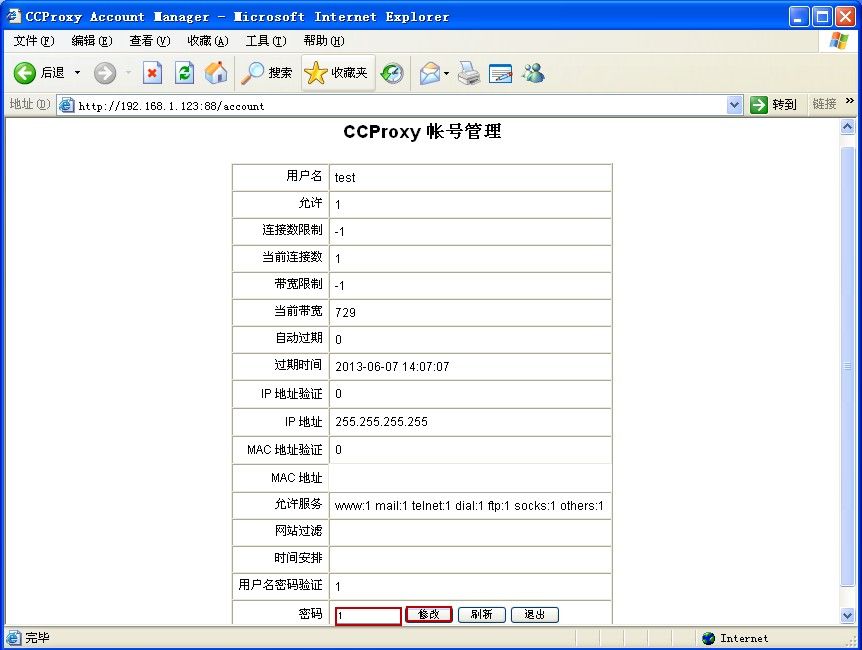Click the Edit page icon
The height and width of the screenshot is (650, 862).
point(500,73)
